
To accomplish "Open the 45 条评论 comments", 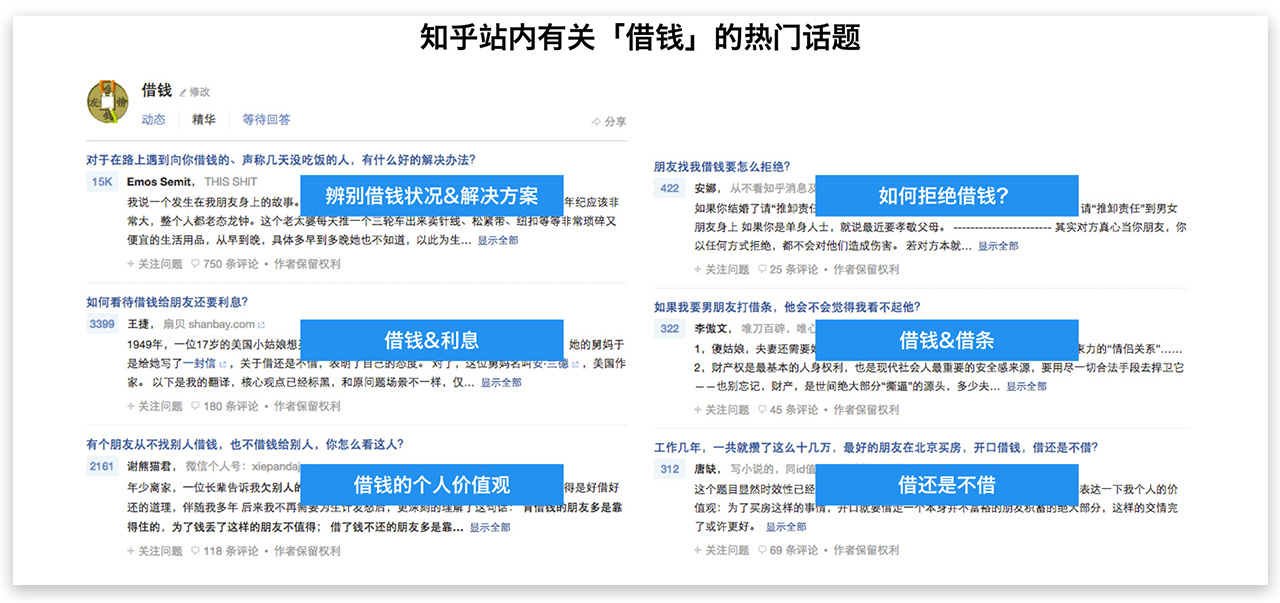I will coord(788,409).
